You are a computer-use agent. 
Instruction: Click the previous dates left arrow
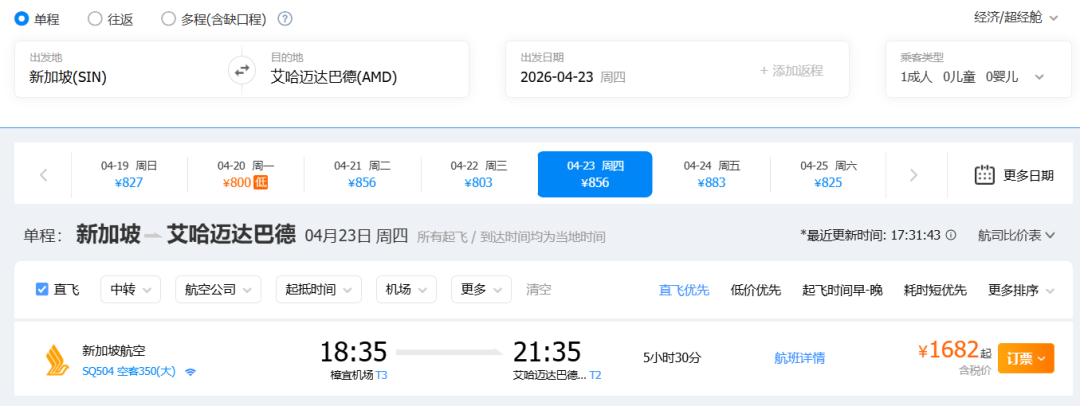pos(44,175)
